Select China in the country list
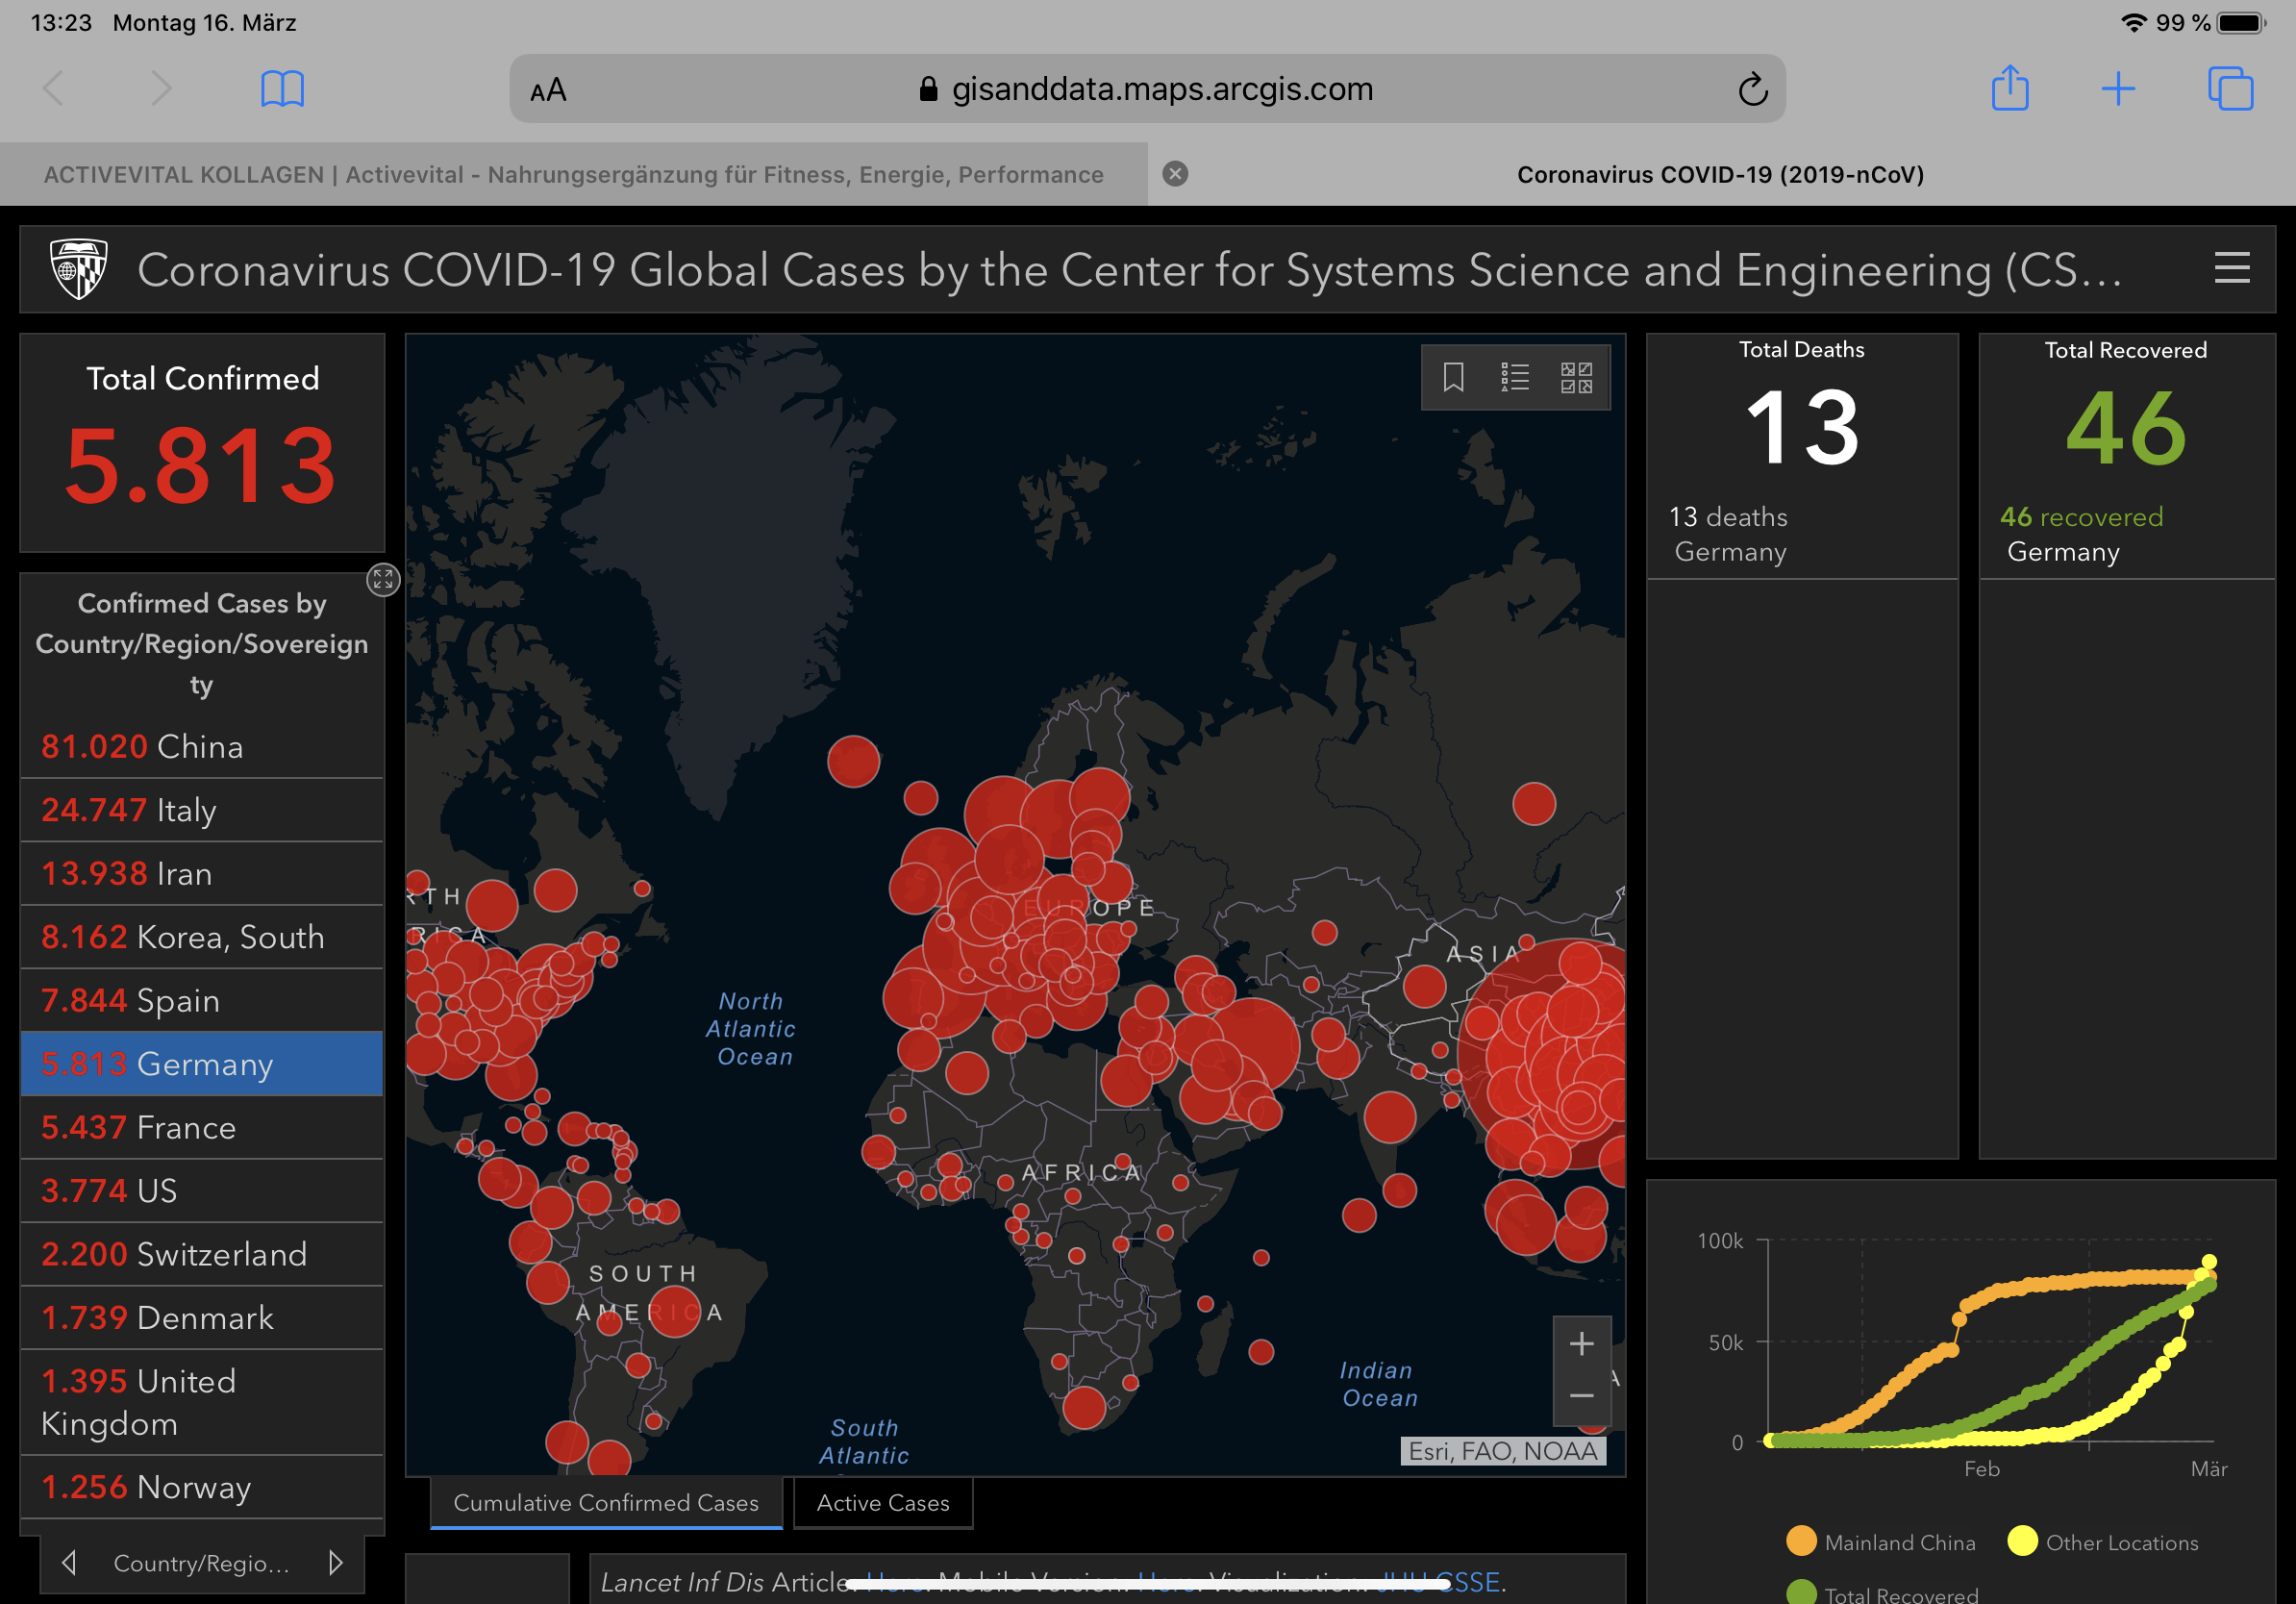2296x1604 pixels. [202, 747]
